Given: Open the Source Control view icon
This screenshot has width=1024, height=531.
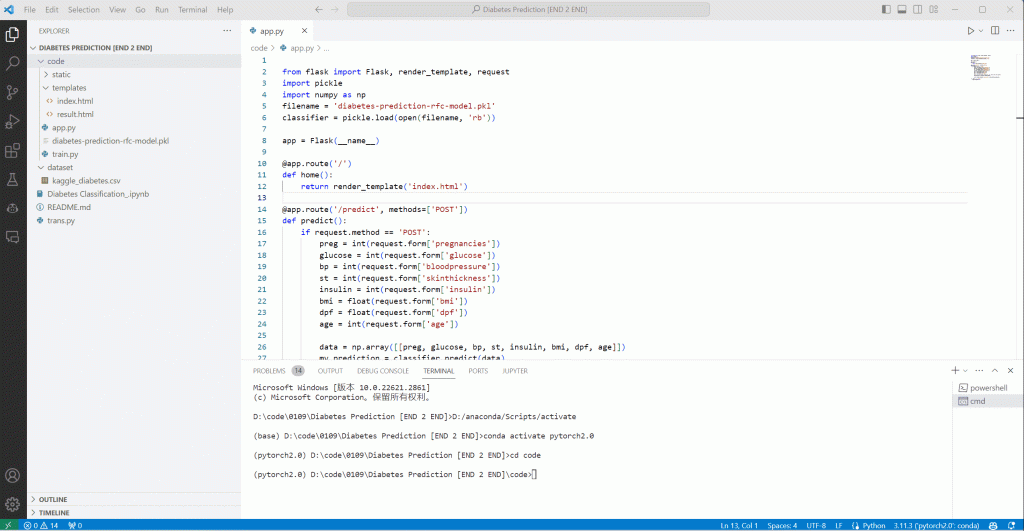Looking at the screenshot, I should tap(12, 93).
